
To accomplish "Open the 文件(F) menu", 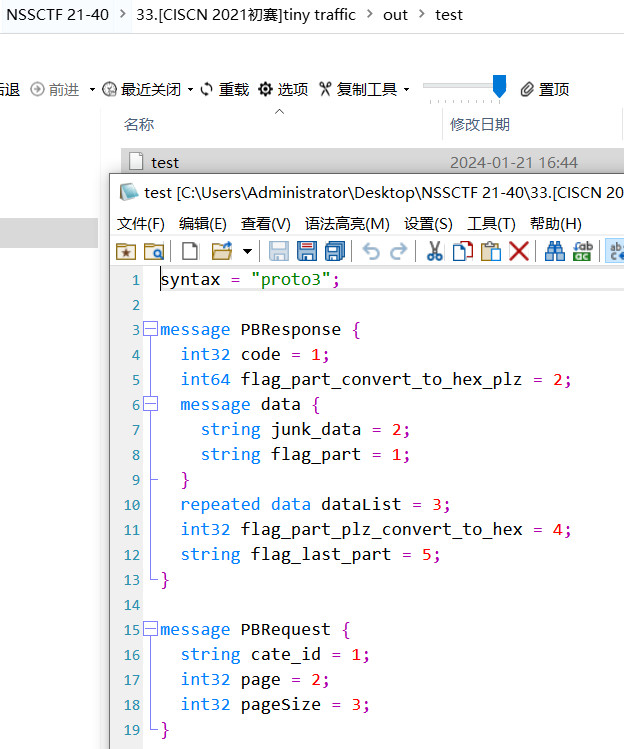I will (141, 224).
